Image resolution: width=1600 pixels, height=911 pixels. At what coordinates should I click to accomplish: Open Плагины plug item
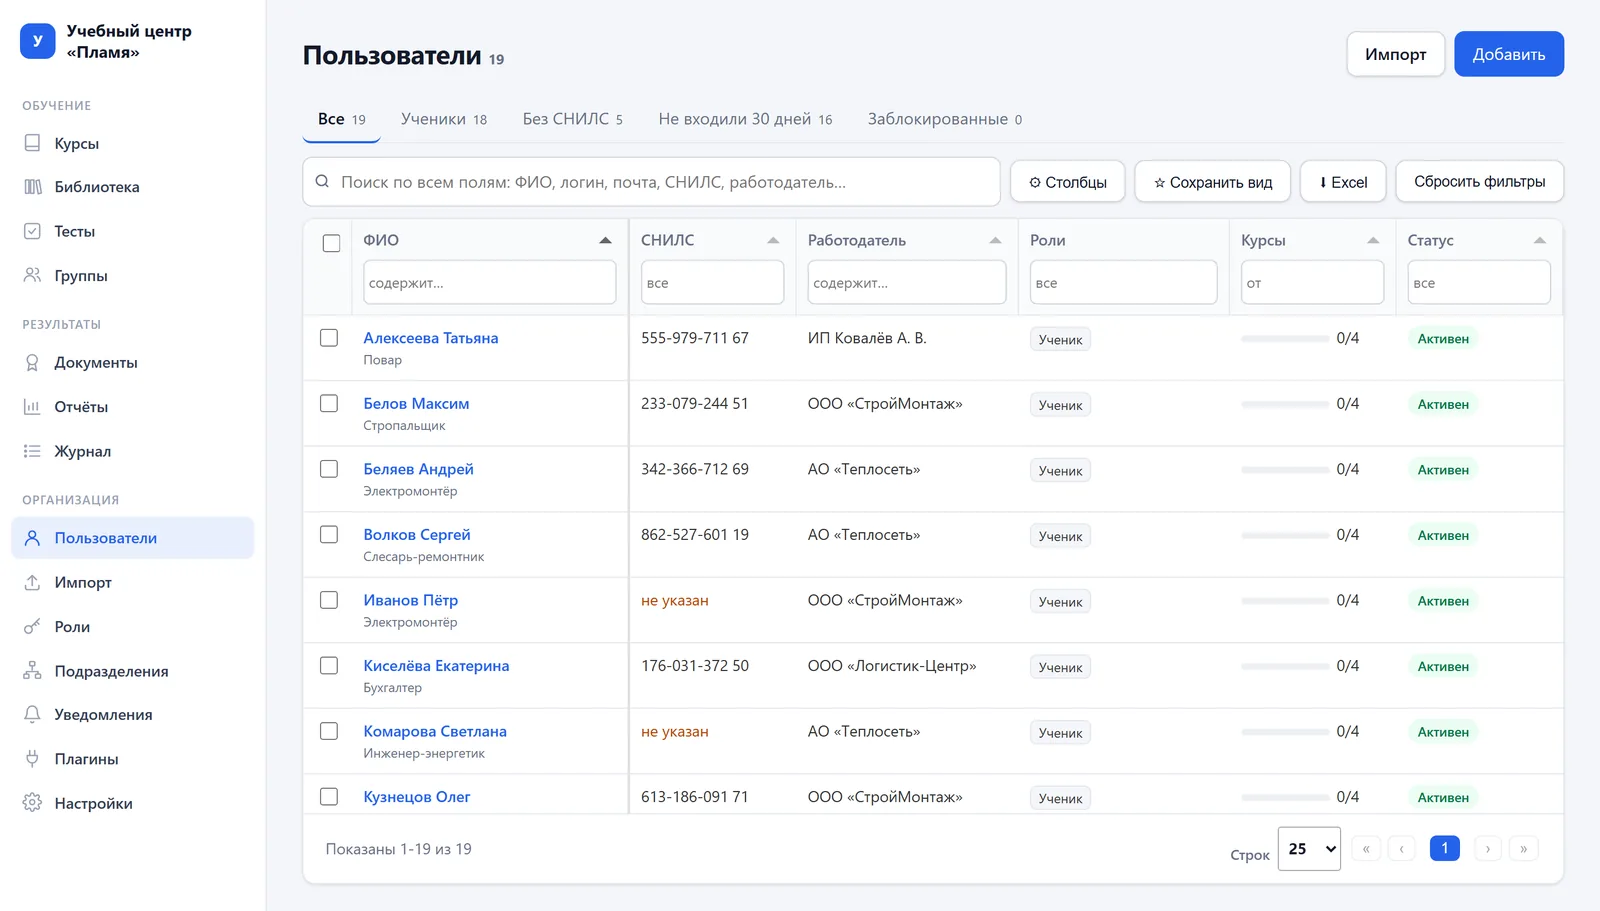[x=132, y=759]
